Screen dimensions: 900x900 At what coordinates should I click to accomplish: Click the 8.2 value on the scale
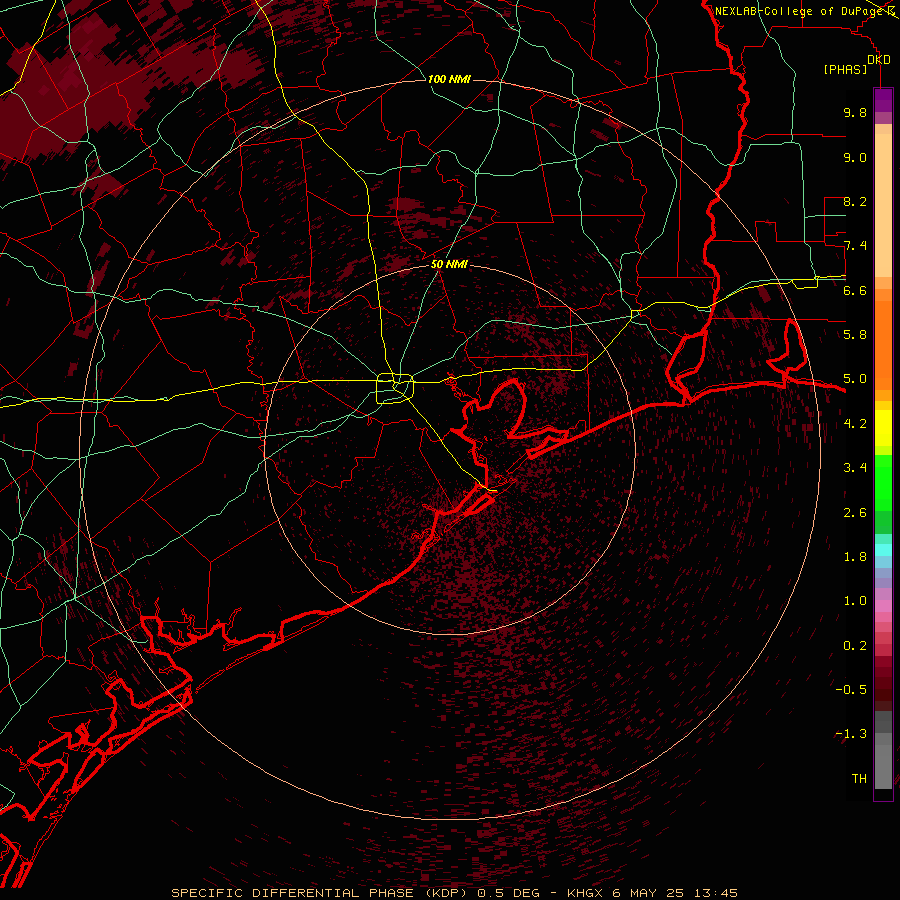click(x=855, y=201)
